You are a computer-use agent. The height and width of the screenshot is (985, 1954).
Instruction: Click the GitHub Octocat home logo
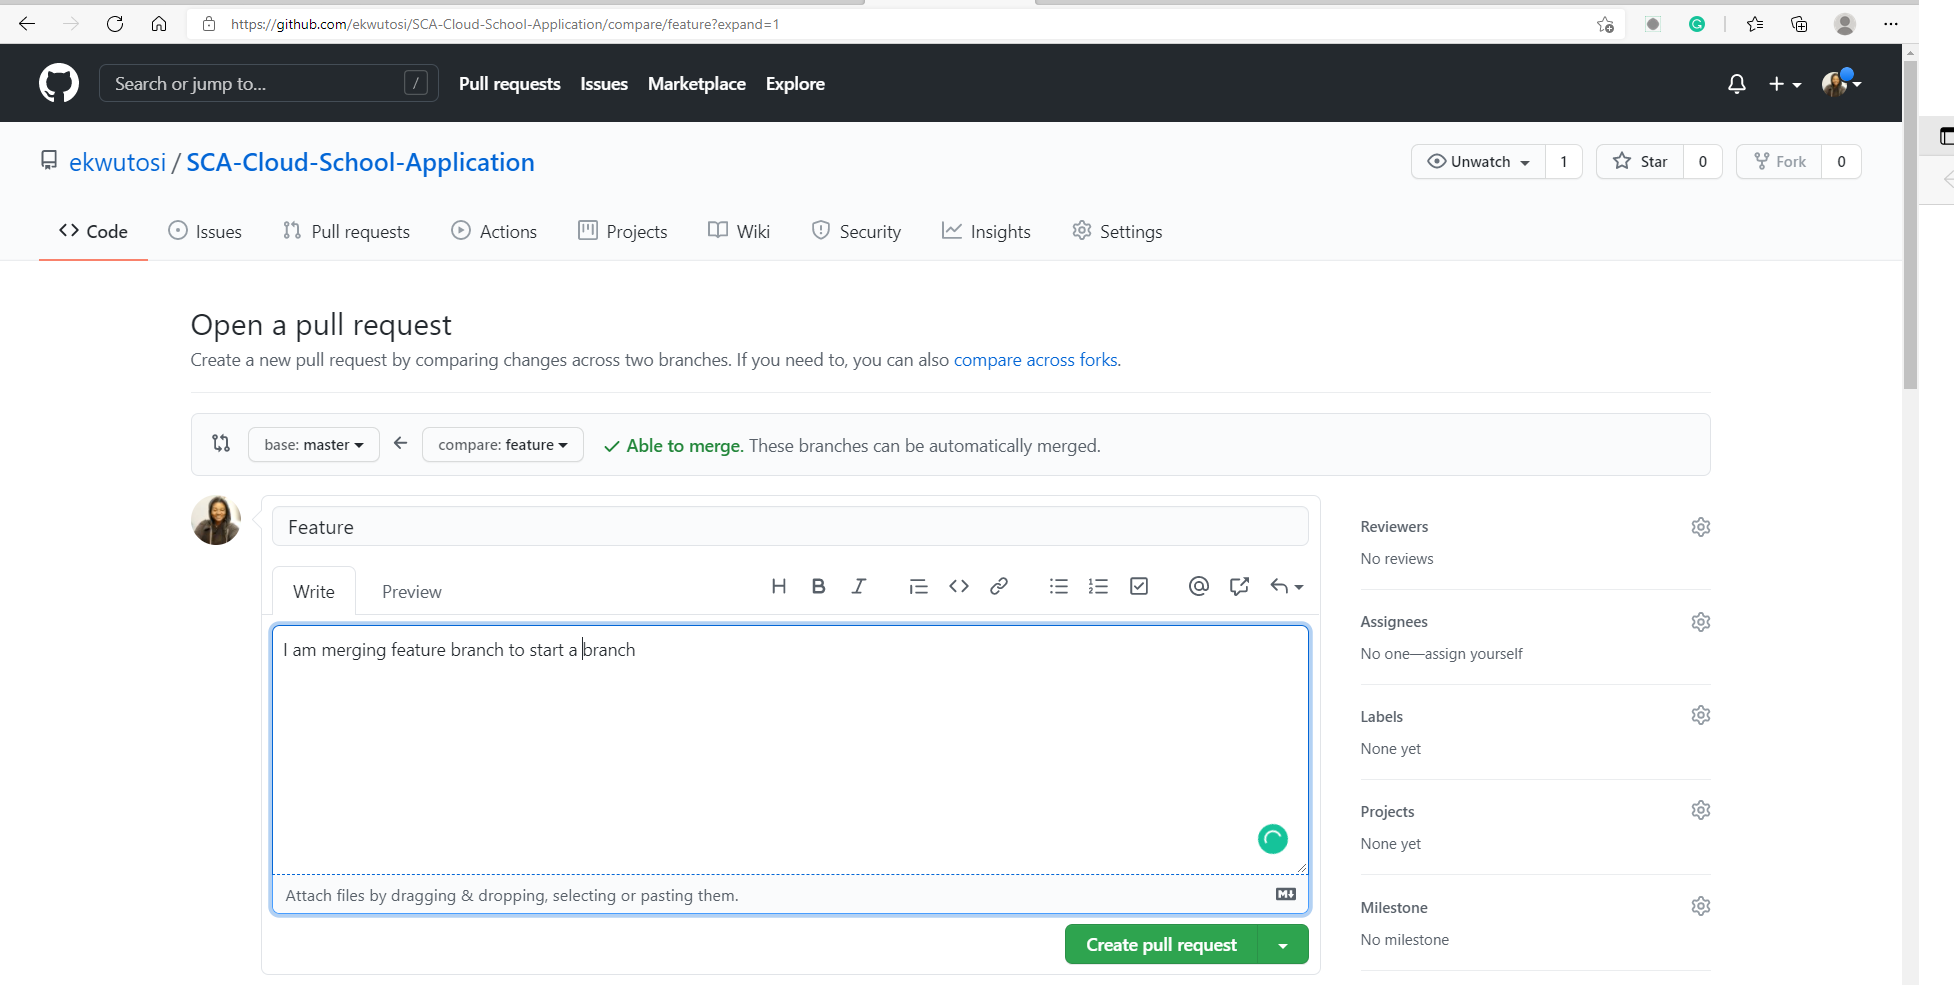(x=59, y=83)
